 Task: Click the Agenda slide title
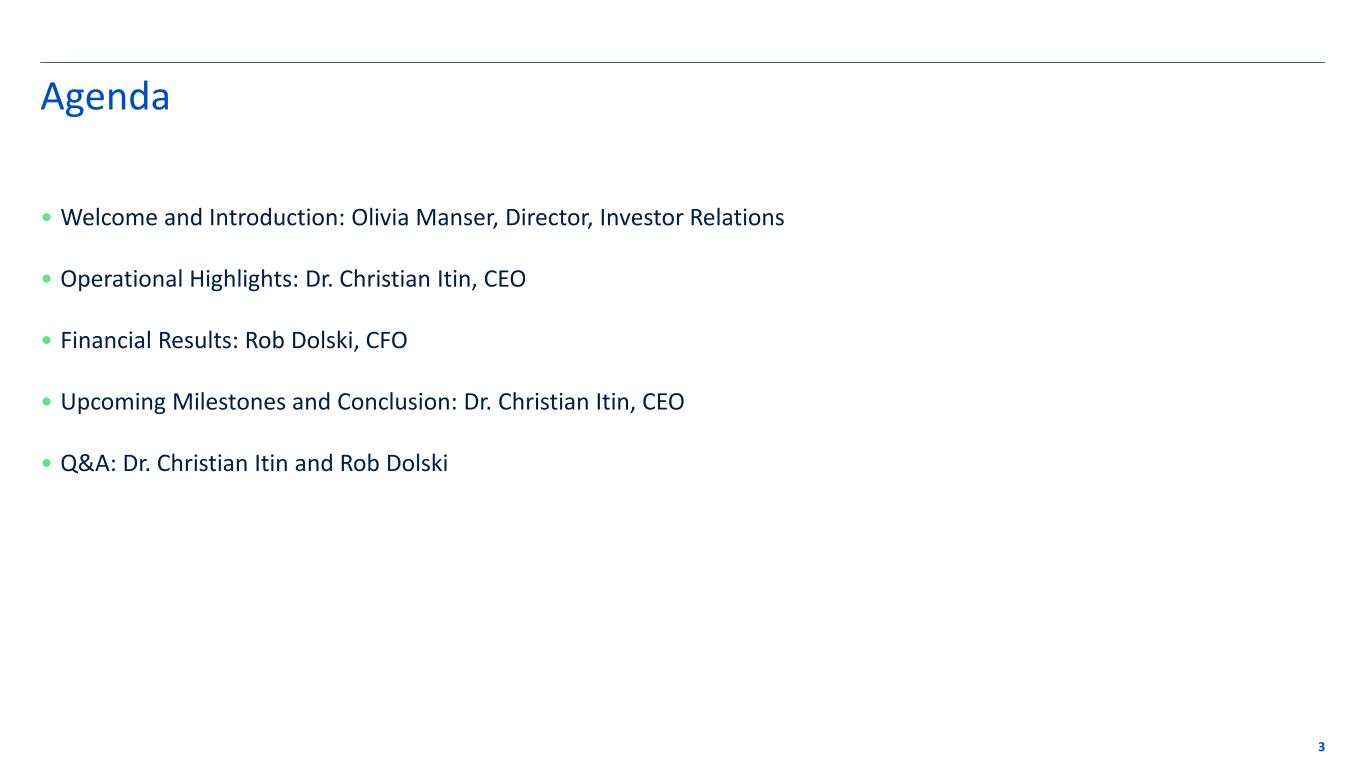pyautogui.click(x=105, y=97)
